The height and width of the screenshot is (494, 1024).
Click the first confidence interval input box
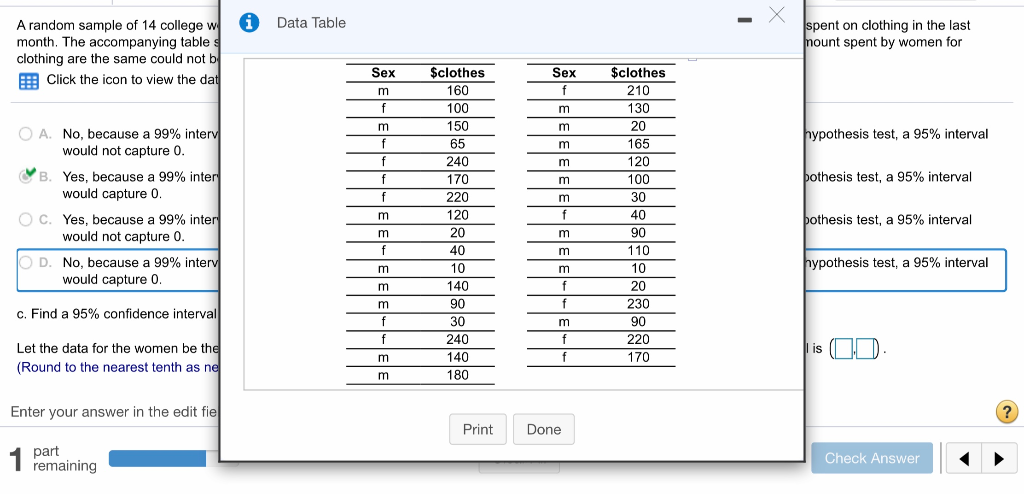click(x=844, y=349)
